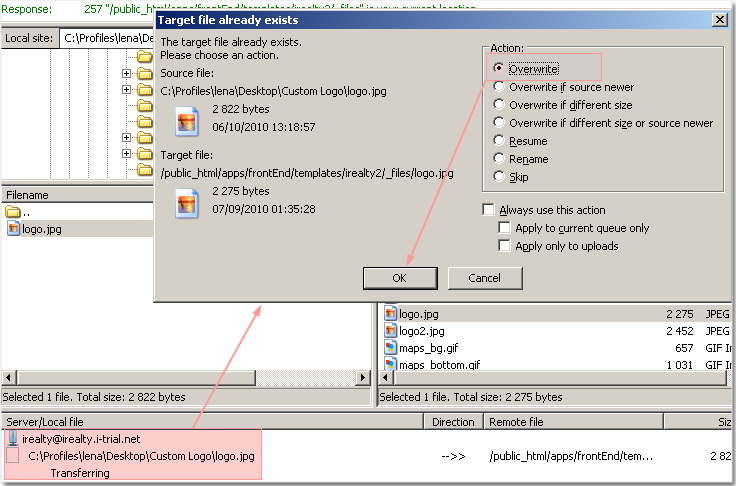Click the Transferring status text
The image size is (736, 486).
[80, 473]
